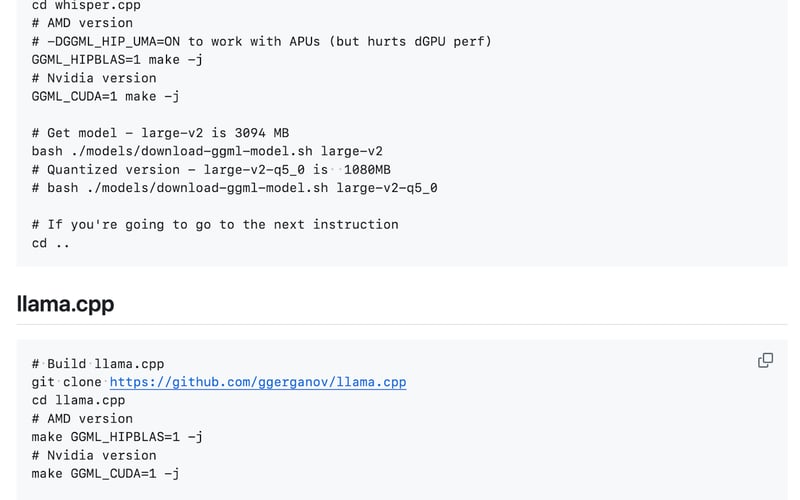Click the 'Quantized version' comment line
The width and height of the screenshot is (800, 500).
tap(211, 169)
